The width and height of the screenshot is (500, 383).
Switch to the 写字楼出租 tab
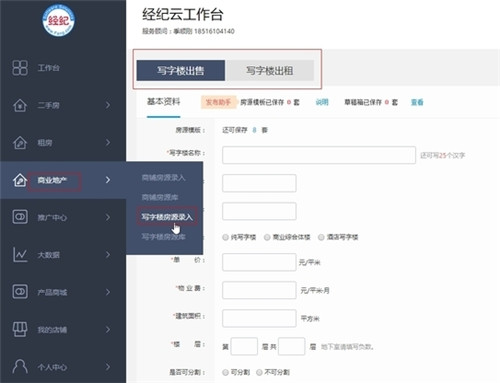(269, 70)
